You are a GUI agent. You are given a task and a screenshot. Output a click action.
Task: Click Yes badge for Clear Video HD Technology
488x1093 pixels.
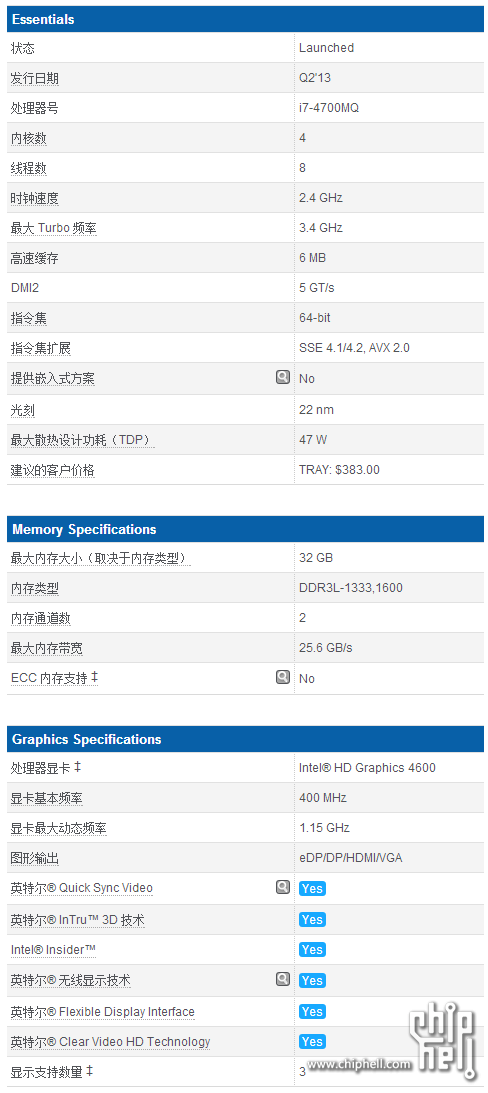click(x=312, y=1041)
